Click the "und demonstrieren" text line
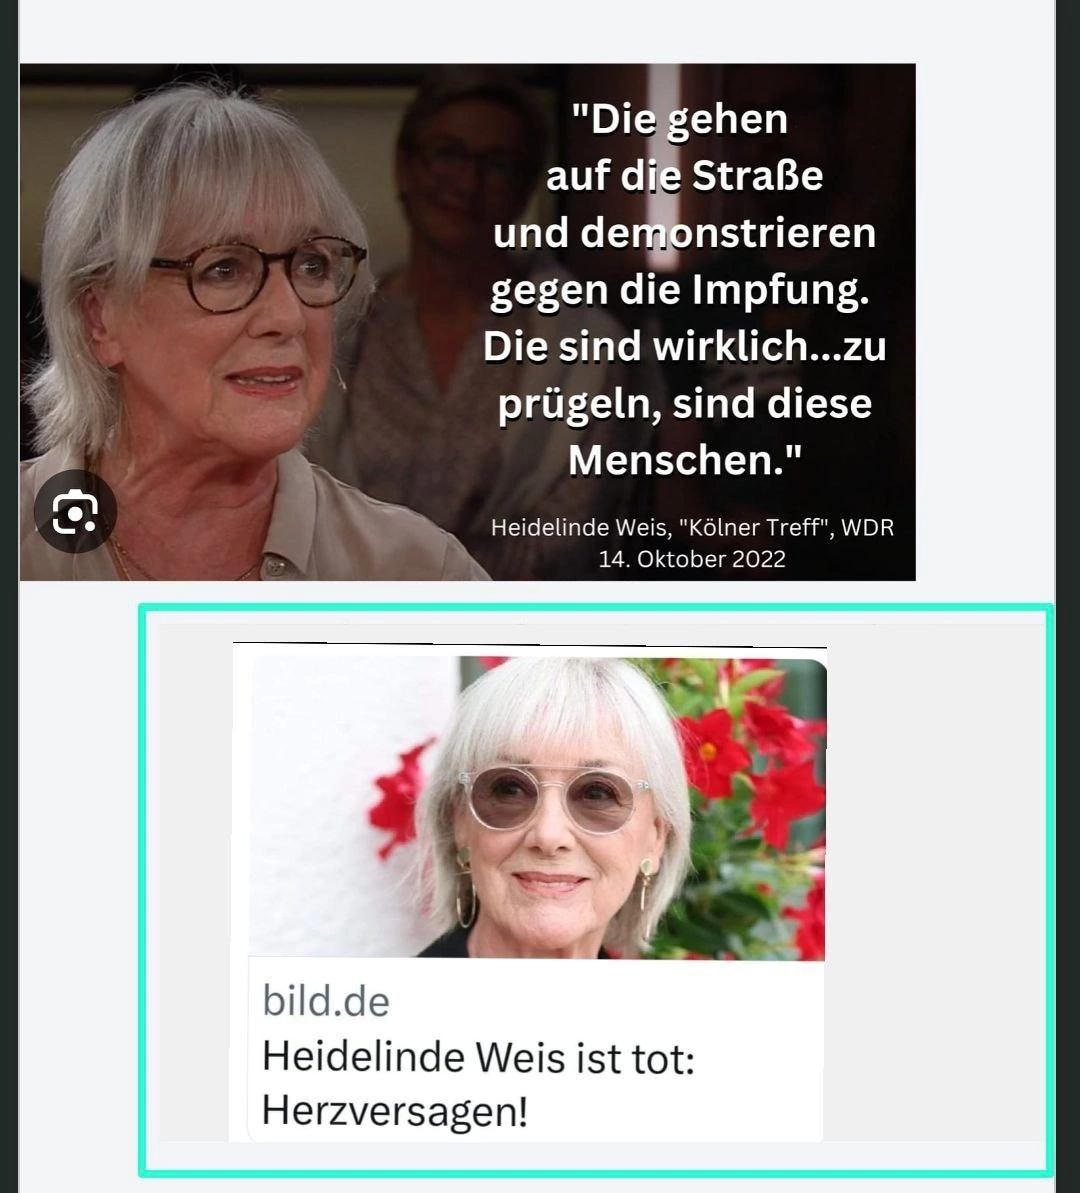The image size is (1080, 1193). (x=684, y=233)
